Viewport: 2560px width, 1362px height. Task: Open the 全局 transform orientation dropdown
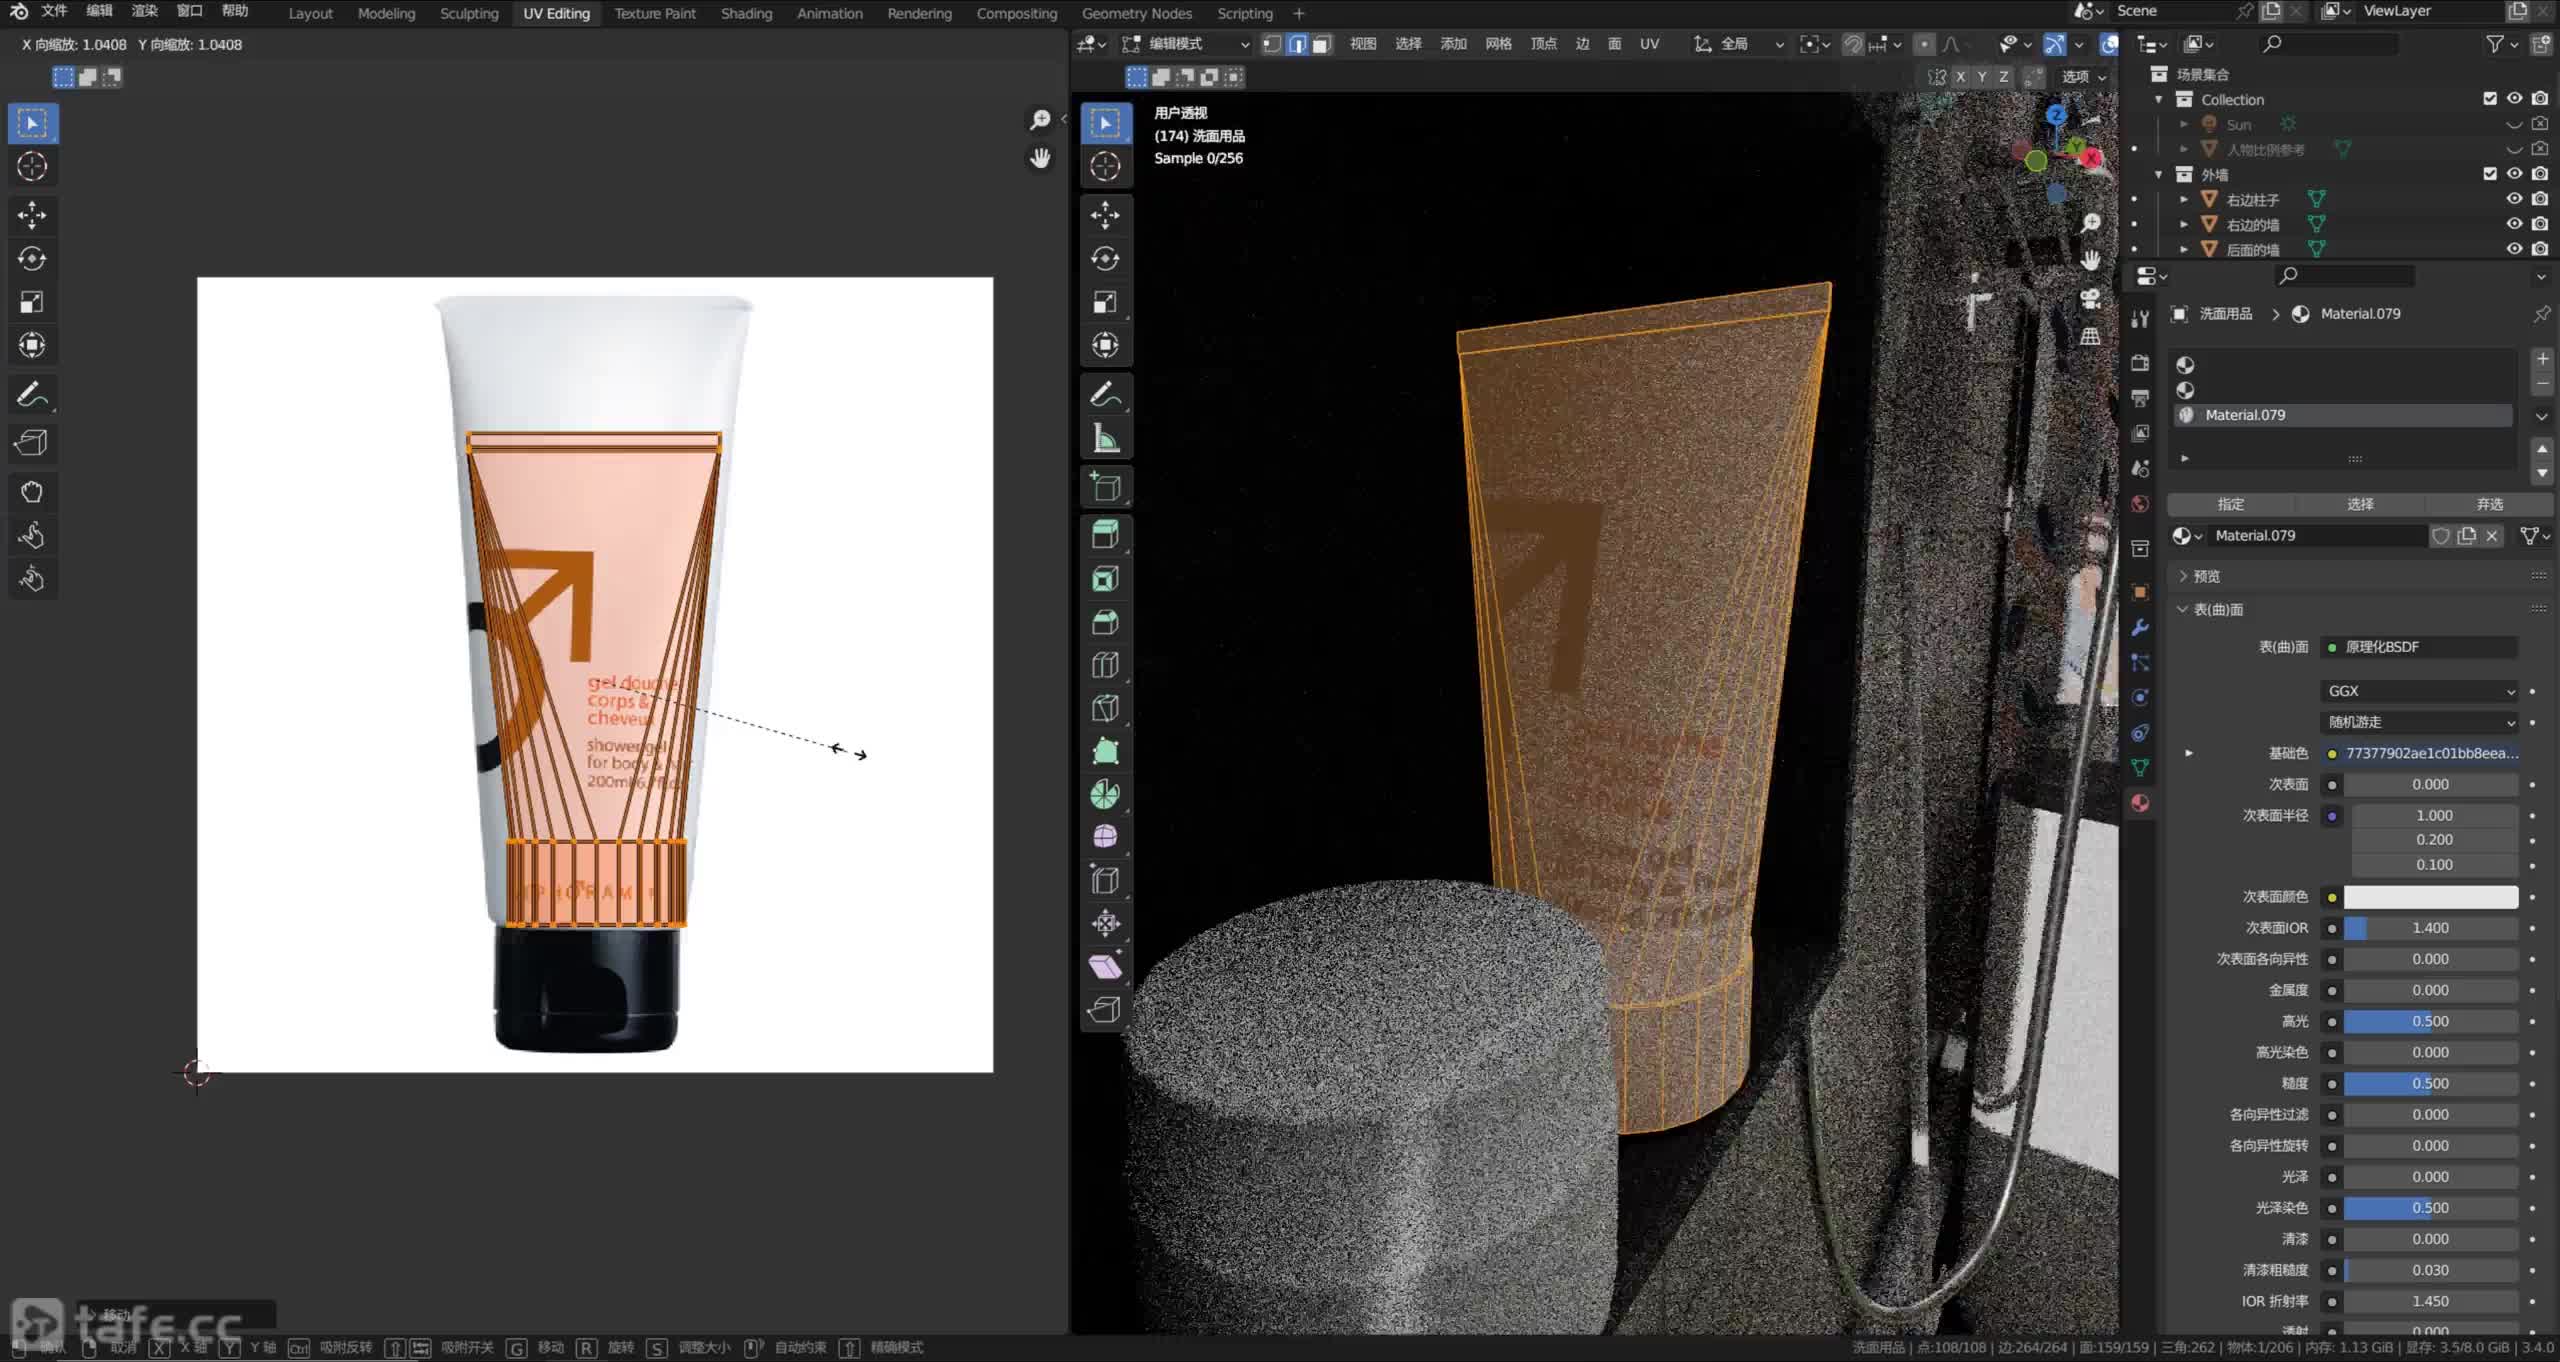pyautogui.click(x=1738, y=44)
